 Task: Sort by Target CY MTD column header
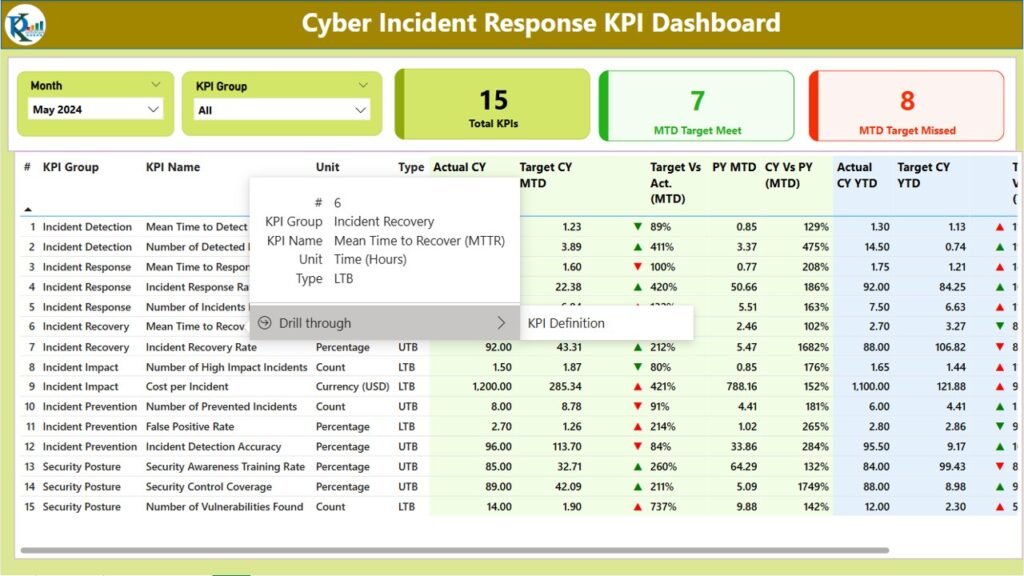(x=545, y=175)
